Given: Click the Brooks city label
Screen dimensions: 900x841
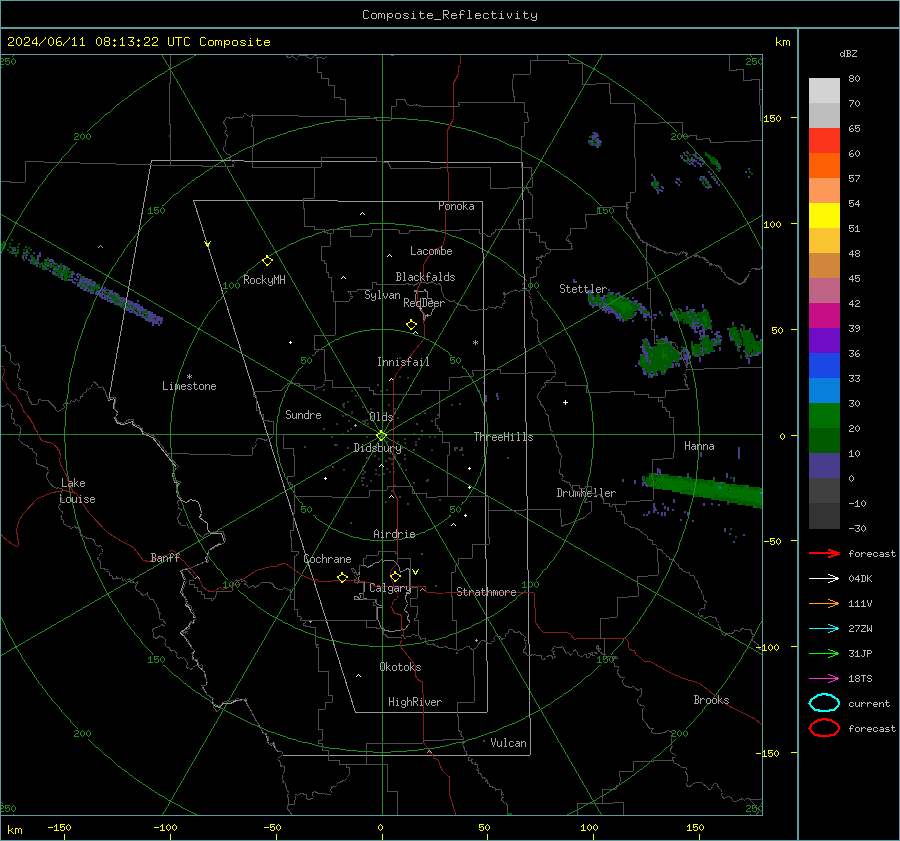Looking at the screenshot, I should click(x=711, y=700).
